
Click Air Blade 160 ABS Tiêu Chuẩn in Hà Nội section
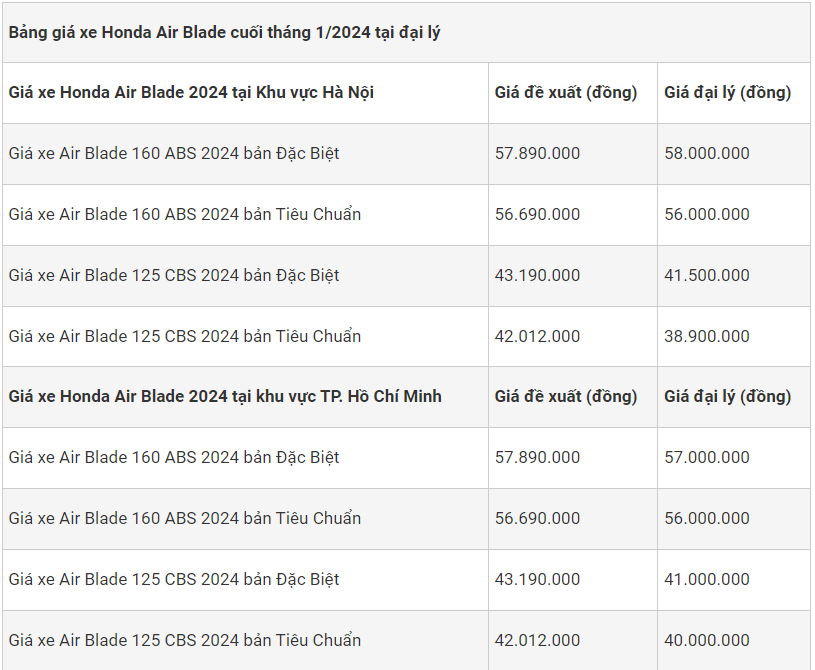click(185, 214)
